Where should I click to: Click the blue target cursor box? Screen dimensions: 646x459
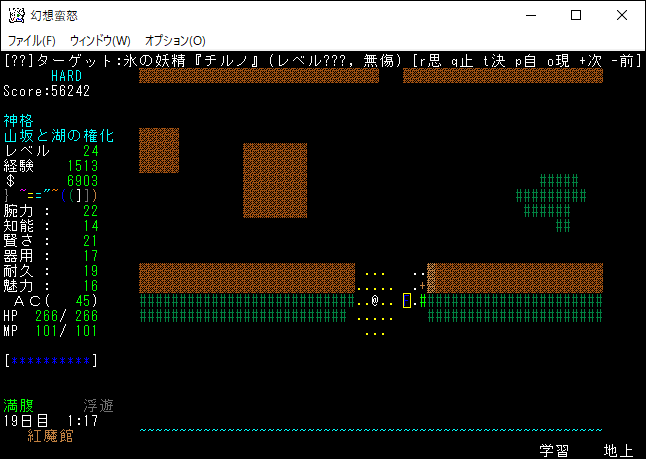[407, 300]
